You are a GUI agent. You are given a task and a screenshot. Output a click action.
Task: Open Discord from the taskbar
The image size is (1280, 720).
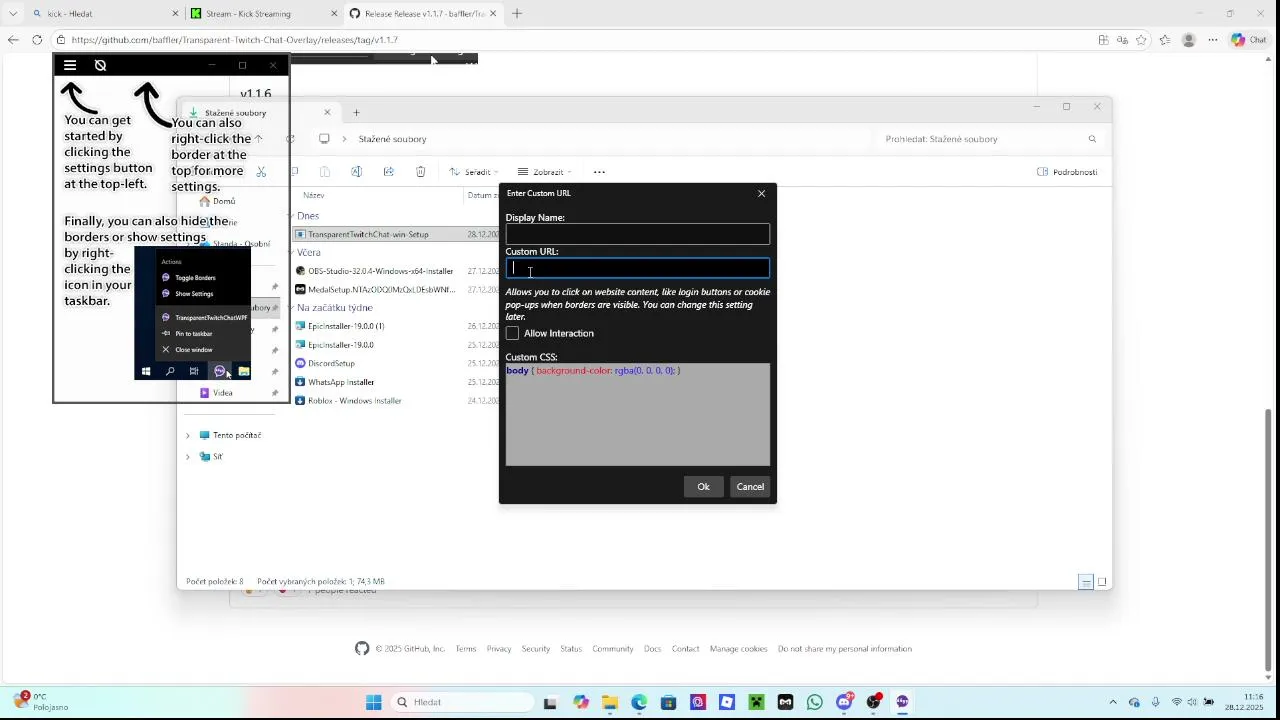[844, 702]
